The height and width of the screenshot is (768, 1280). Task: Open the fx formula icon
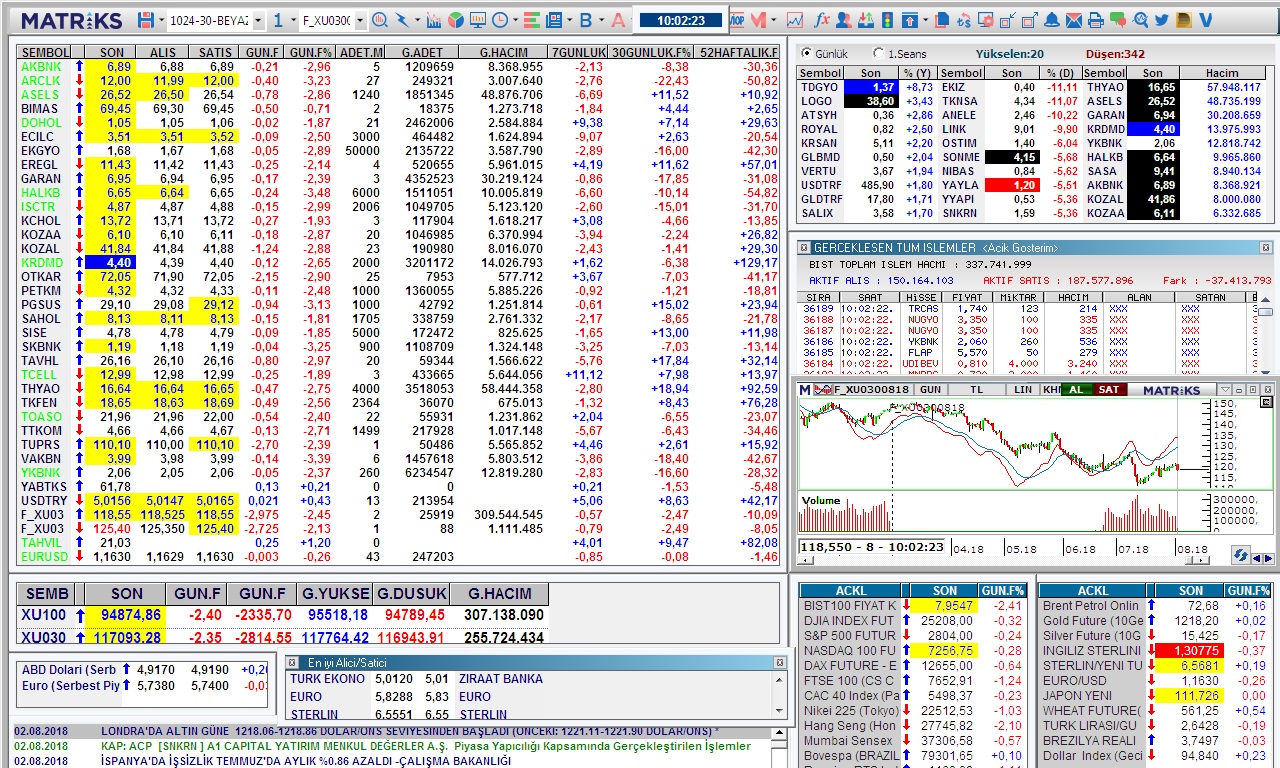point(822,20)
